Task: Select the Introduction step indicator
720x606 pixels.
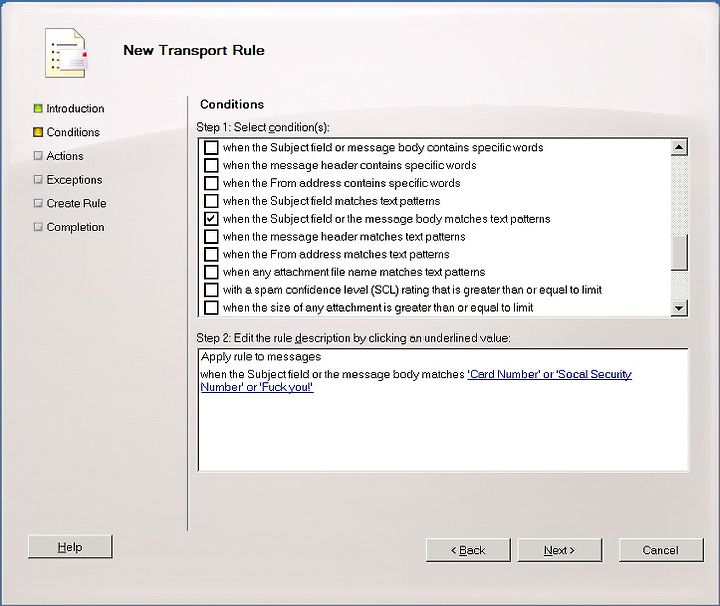Action: point(38,108)
